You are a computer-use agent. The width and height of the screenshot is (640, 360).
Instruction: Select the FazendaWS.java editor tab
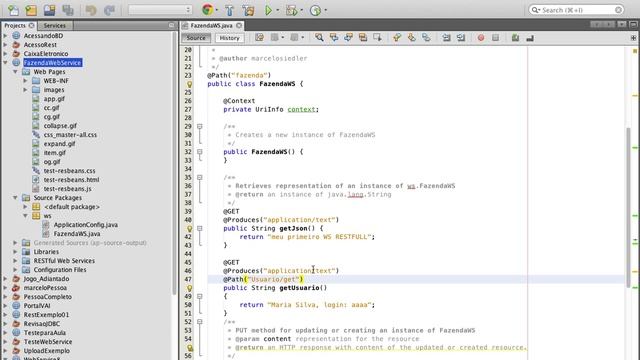[211, 25]
